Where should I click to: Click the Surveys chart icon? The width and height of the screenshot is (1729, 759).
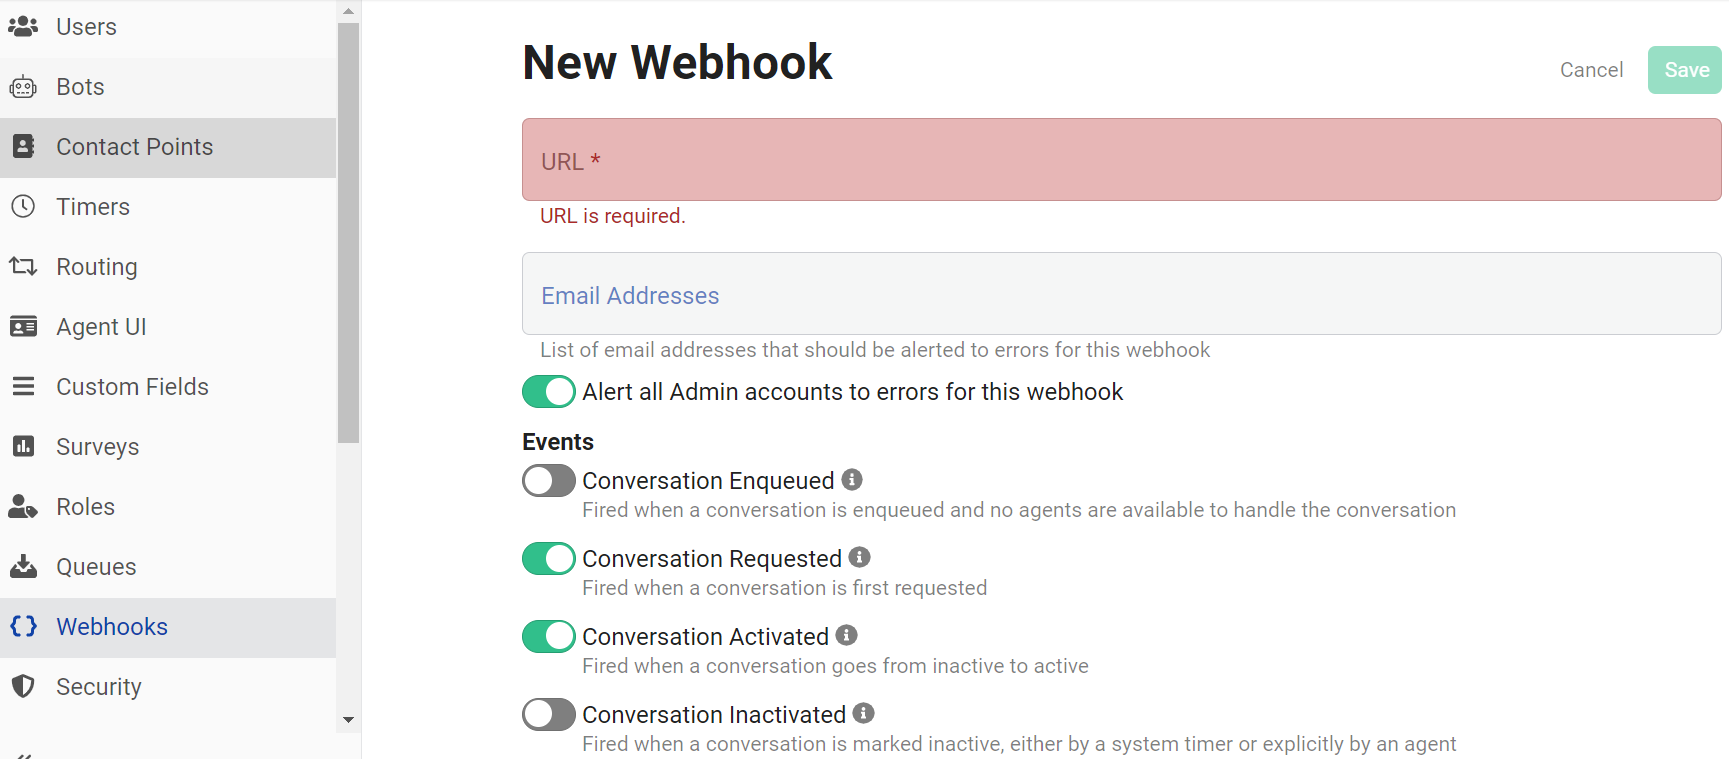pyautogui.click(x=23, y=447)
